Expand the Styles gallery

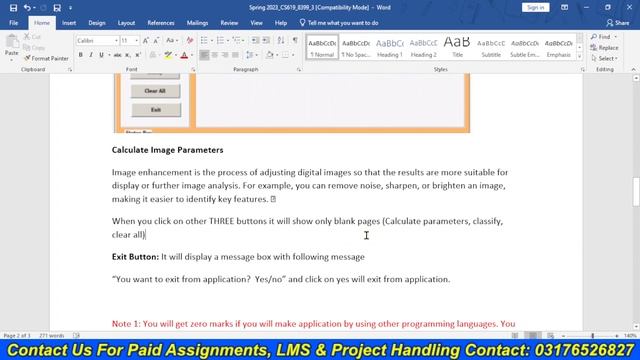(580, 56)
